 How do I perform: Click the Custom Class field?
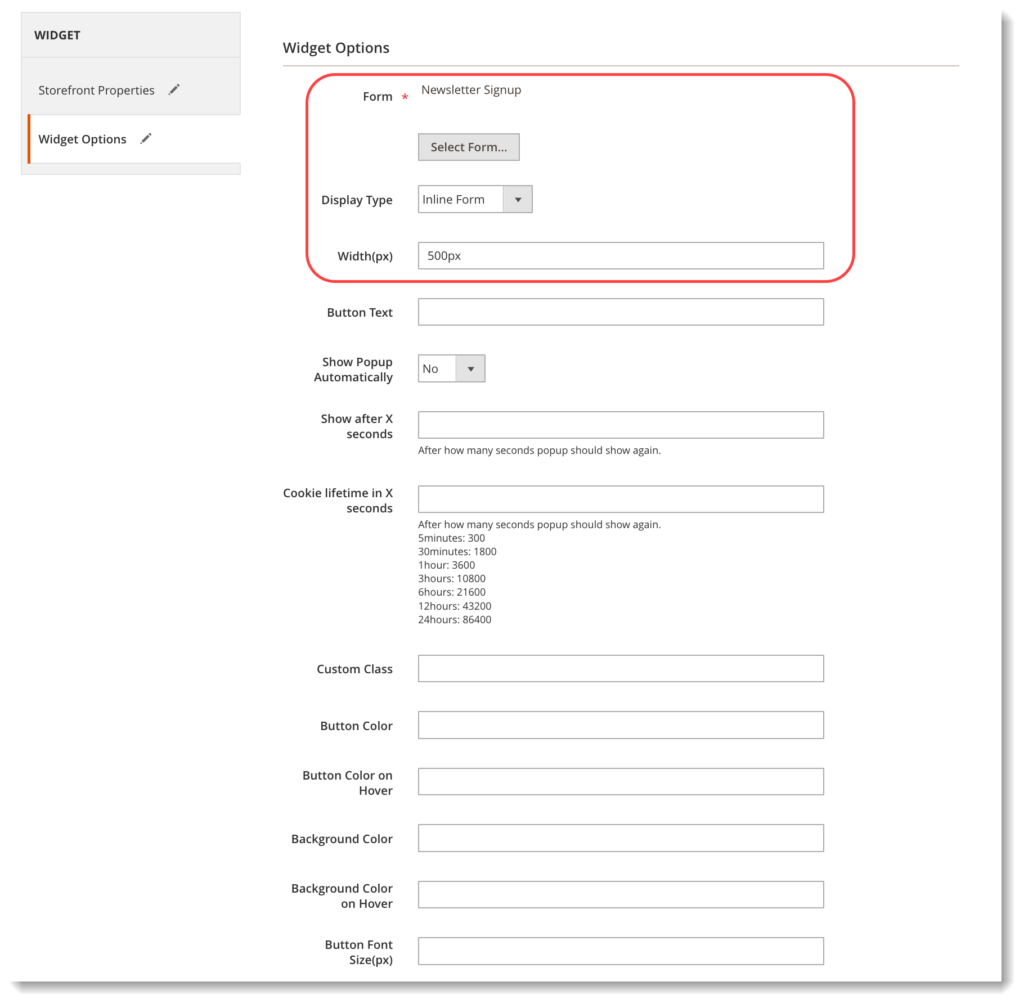(x=620, y=668)
